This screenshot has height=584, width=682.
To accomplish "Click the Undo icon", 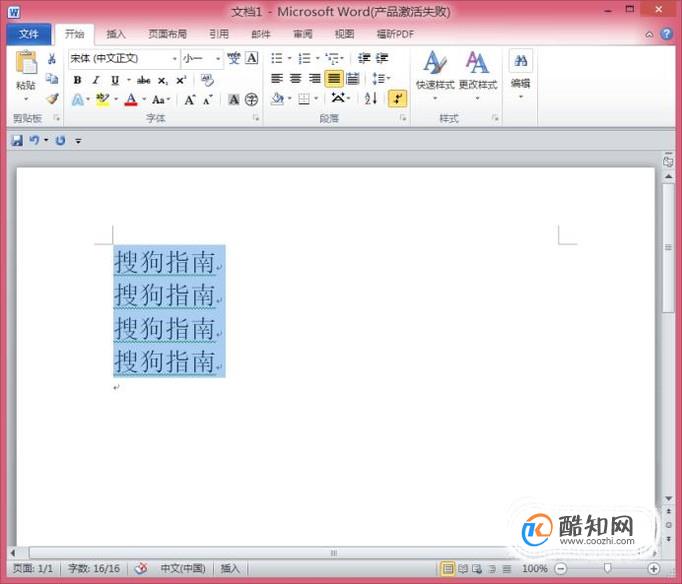I will tap(34, 140).
